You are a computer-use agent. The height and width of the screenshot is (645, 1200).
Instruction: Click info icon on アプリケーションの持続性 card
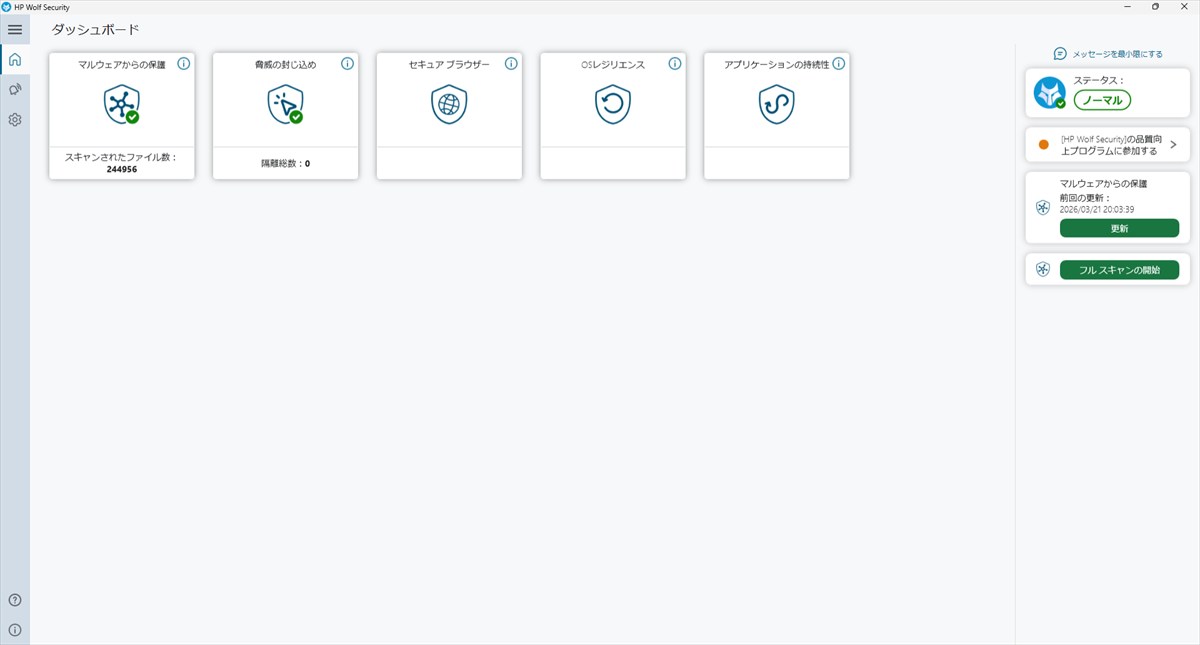click(839, 64)
